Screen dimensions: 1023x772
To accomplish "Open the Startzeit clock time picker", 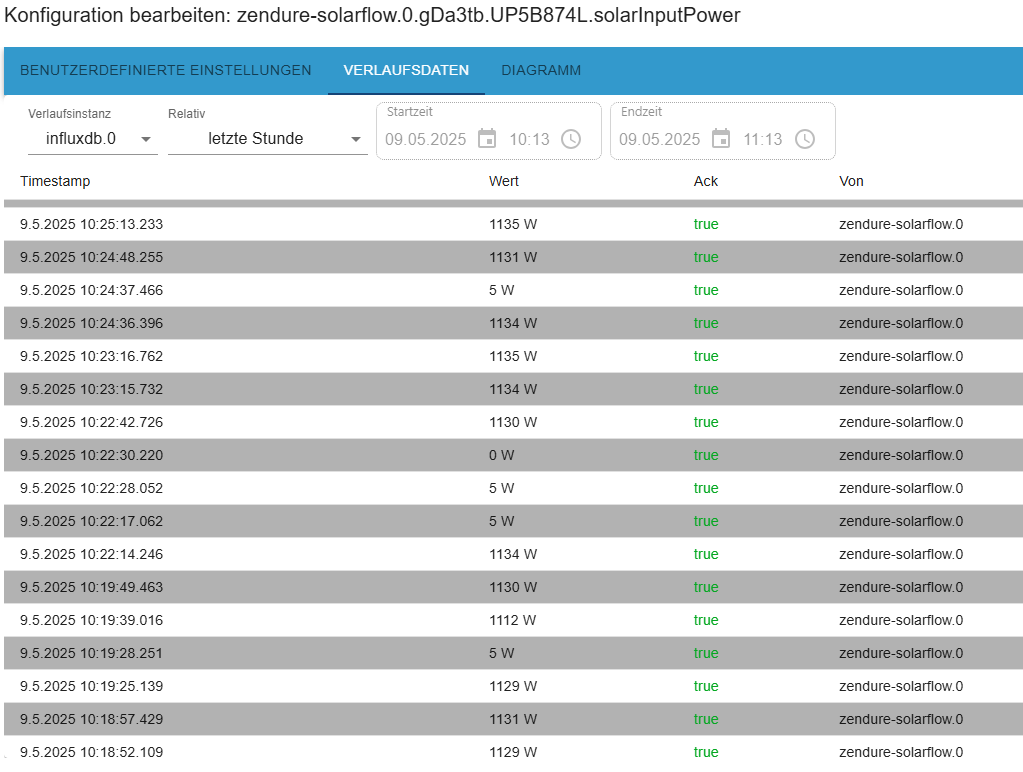I will tap(571, 139).
